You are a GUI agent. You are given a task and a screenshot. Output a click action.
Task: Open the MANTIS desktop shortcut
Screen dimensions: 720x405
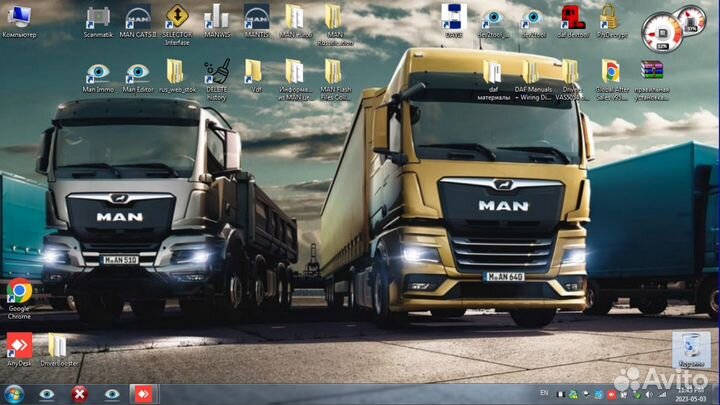coord(256,18)
